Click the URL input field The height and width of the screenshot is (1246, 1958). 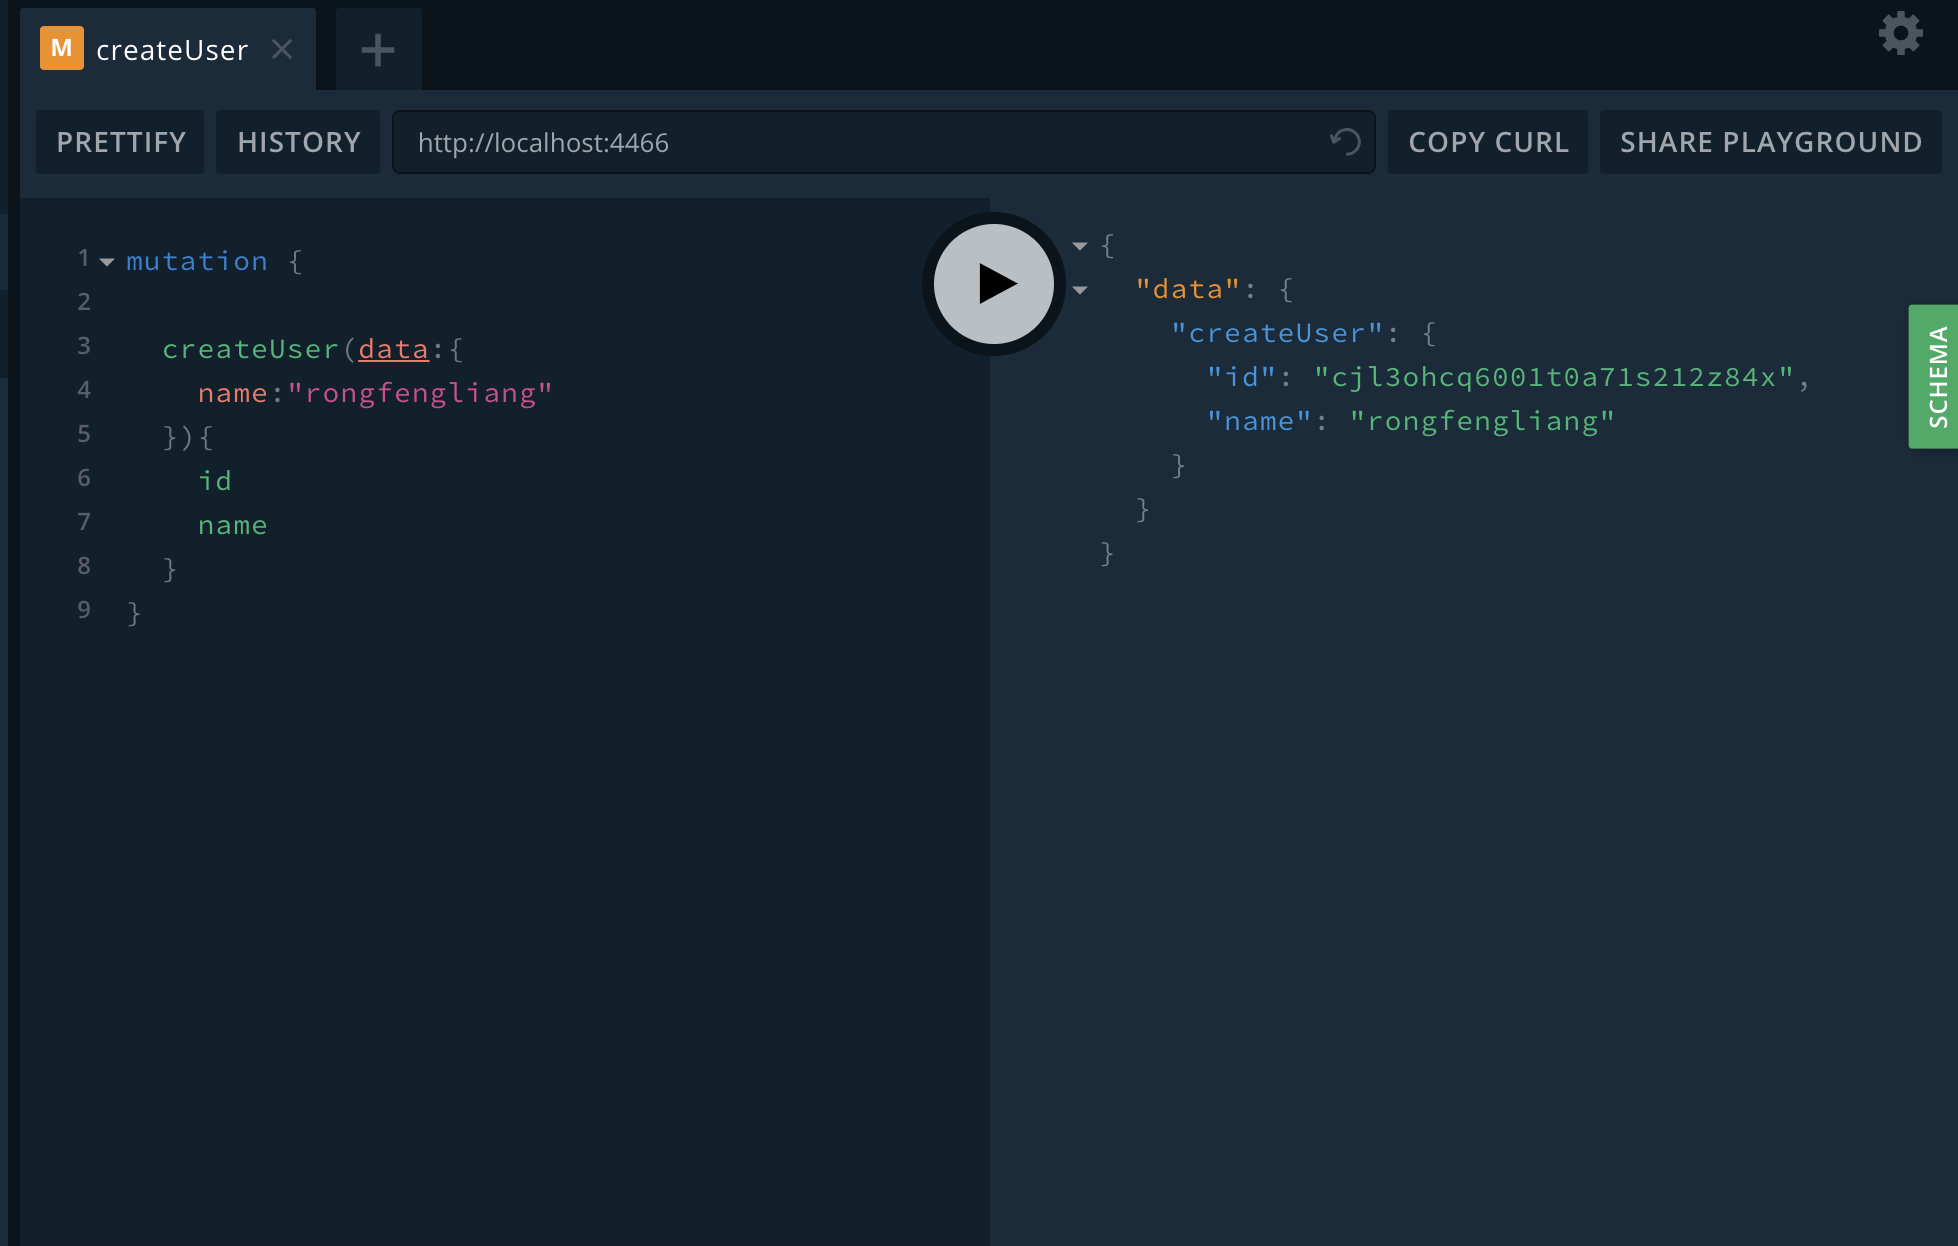pos(881,141)
